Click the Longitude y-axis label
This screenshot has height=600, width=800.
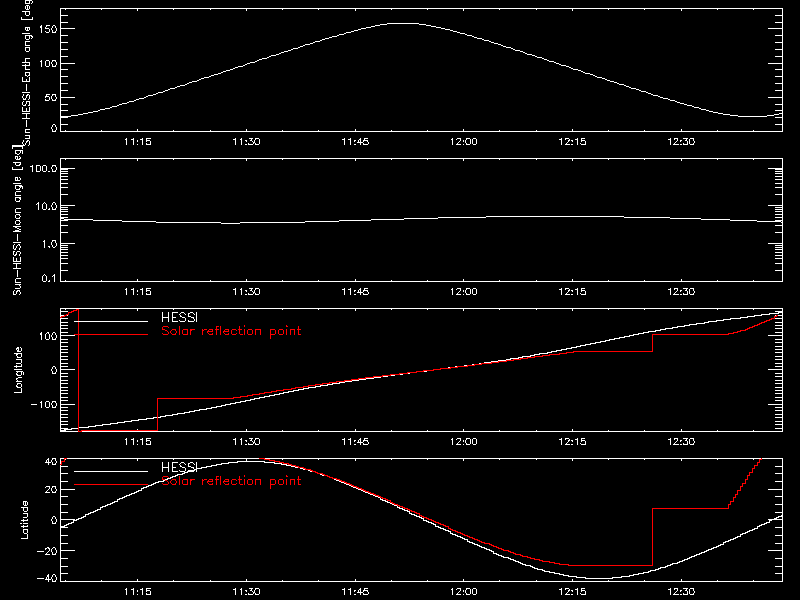18,370
